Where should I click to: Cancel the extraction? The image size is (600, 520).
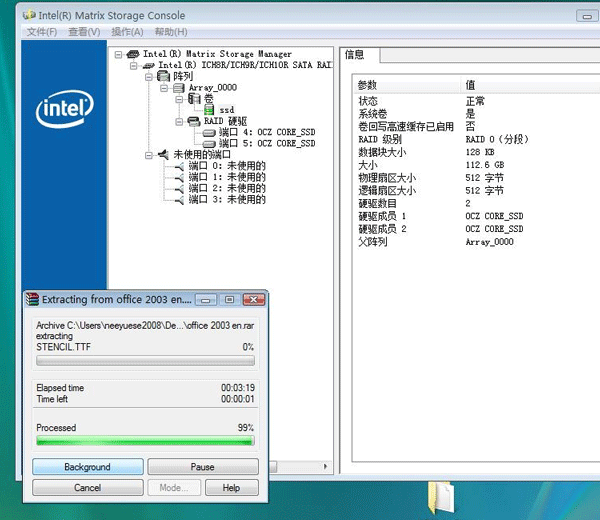88,487
